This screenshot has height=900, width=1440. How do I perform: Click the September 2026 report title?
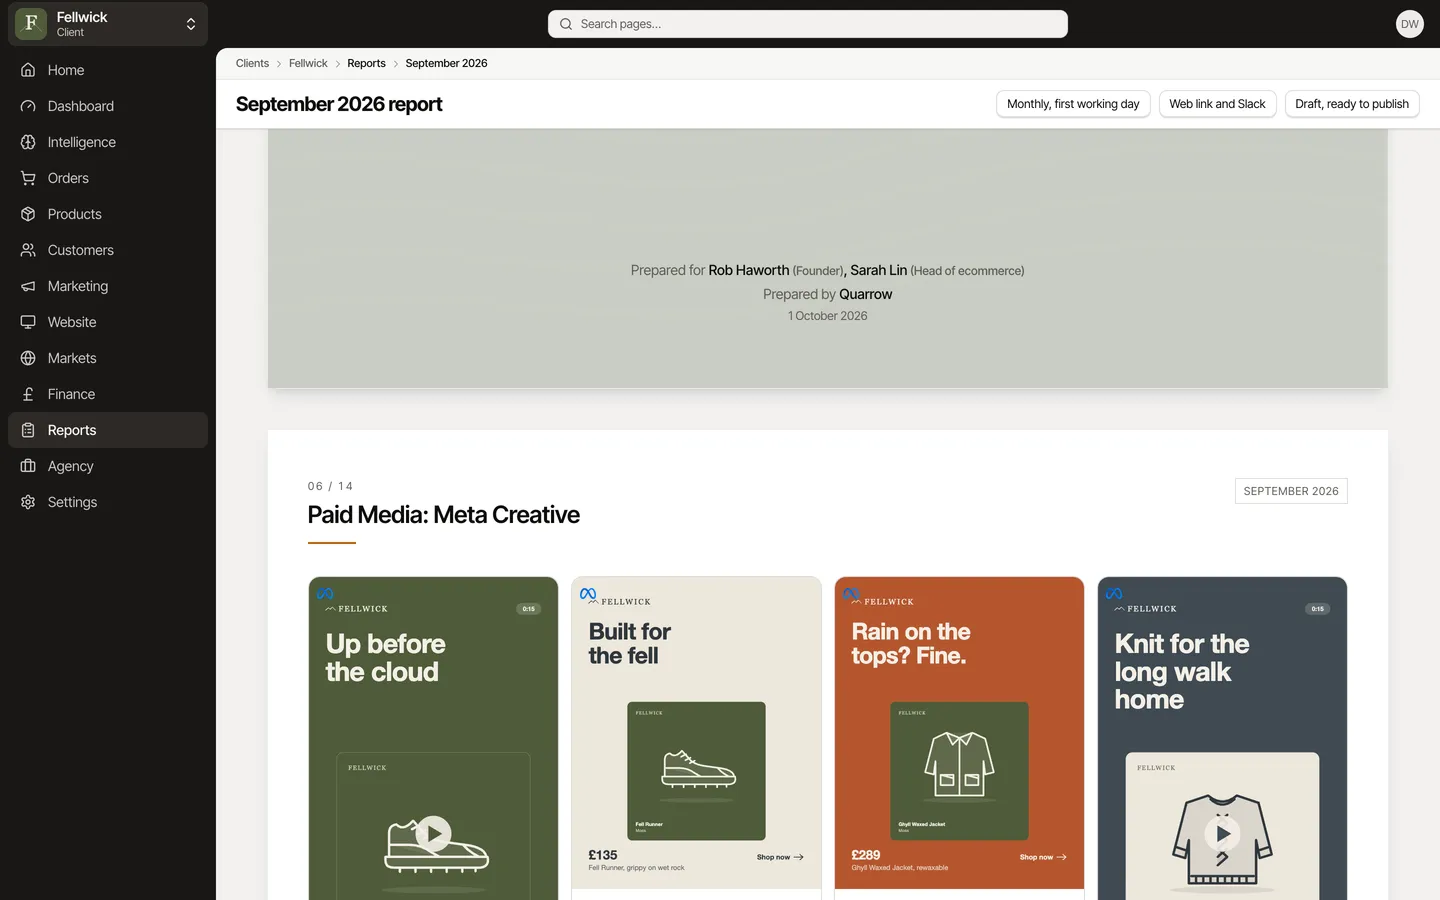coord(339,104)
